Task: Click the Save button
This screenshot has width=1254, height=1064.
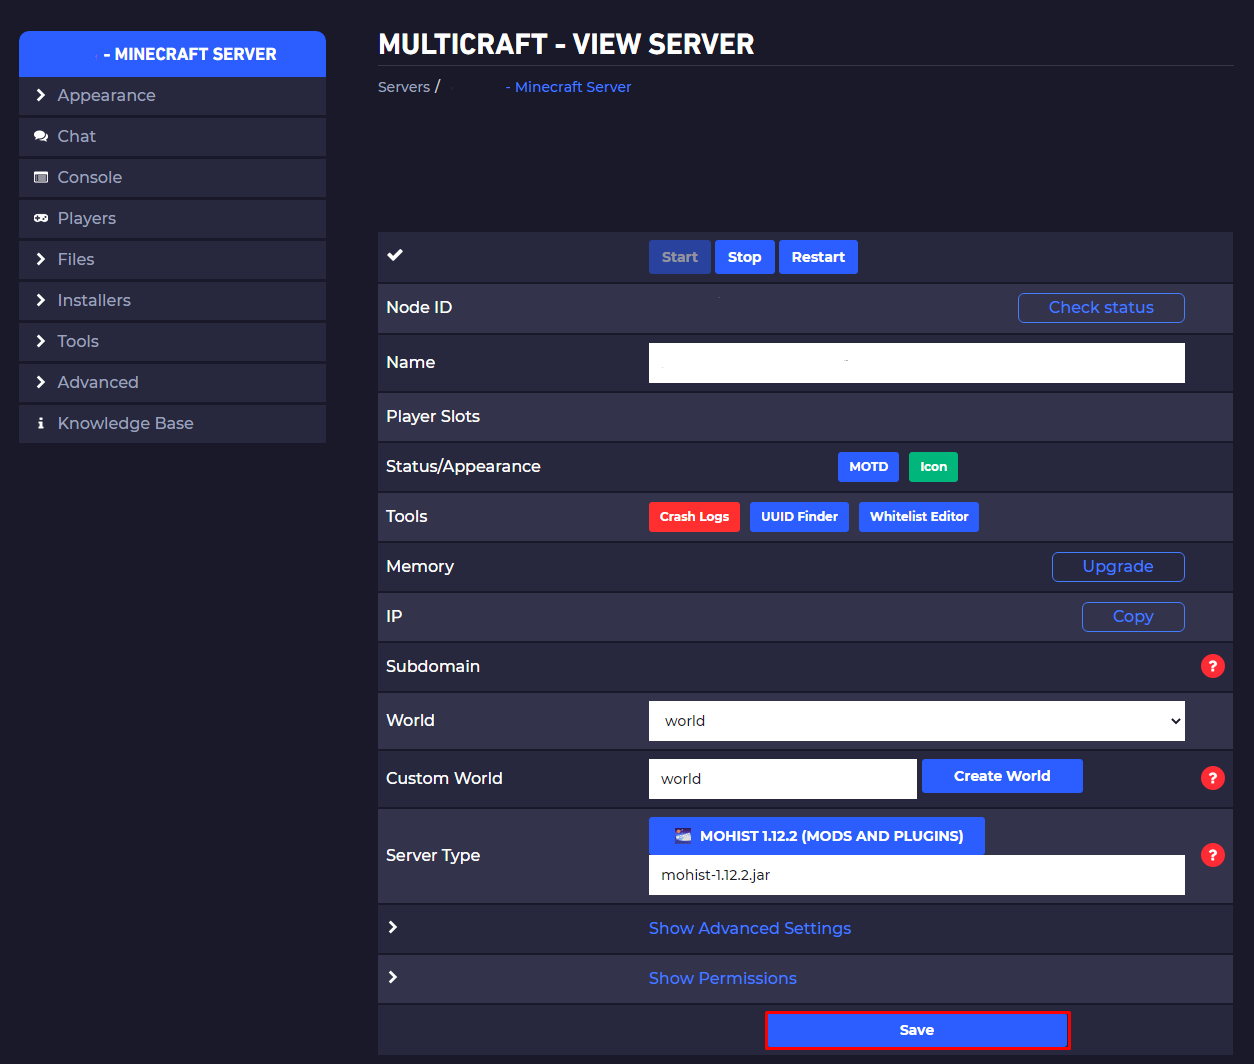Action: click(917, 1030)
